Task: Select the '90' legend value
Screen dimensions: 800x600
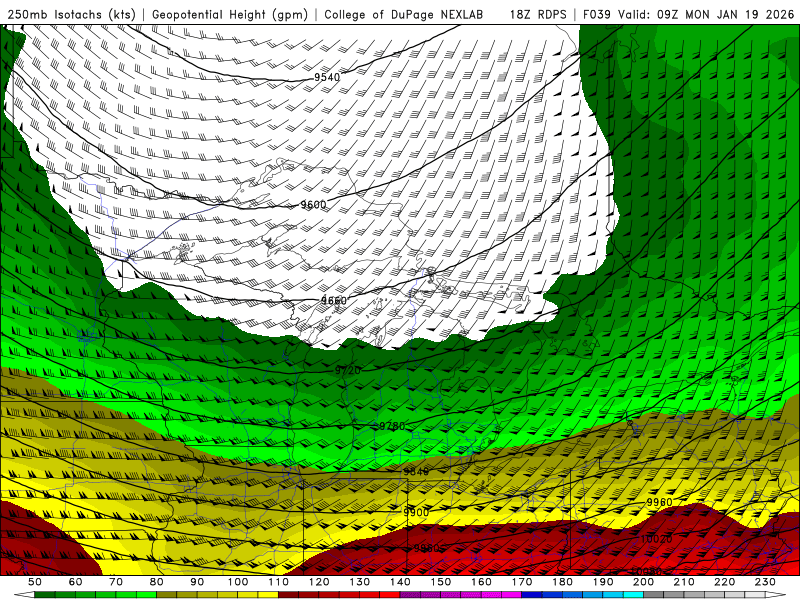Action: tap(197, 582)
